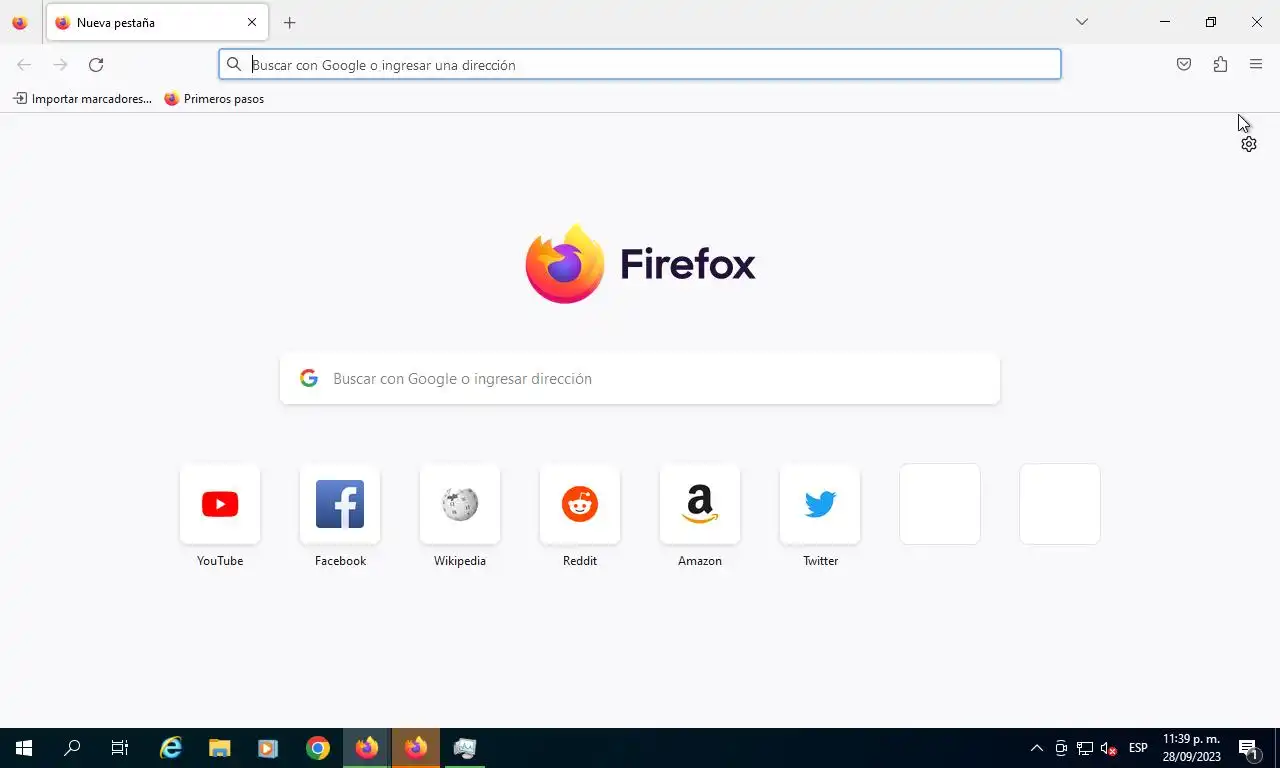This screenshot has height=768, width=1280.
Task: Open ESP language input indicator
Action: point(1138,748)
